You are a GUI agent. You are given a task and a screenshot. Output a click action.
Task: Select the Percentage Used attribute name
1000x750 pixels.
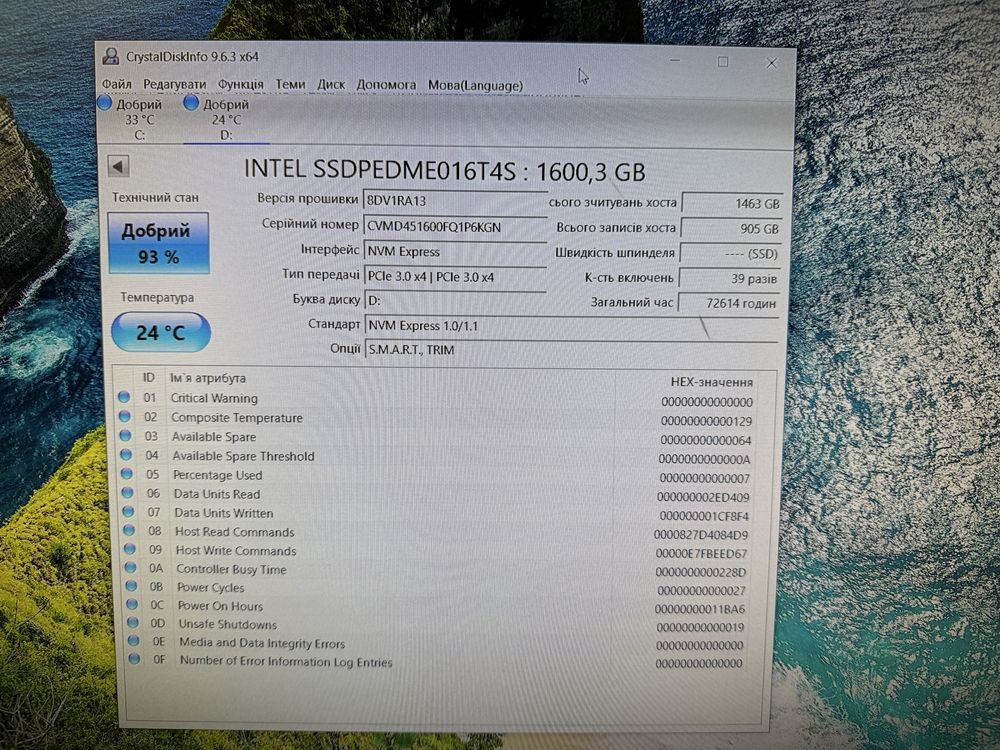click(x=217, y=475)
